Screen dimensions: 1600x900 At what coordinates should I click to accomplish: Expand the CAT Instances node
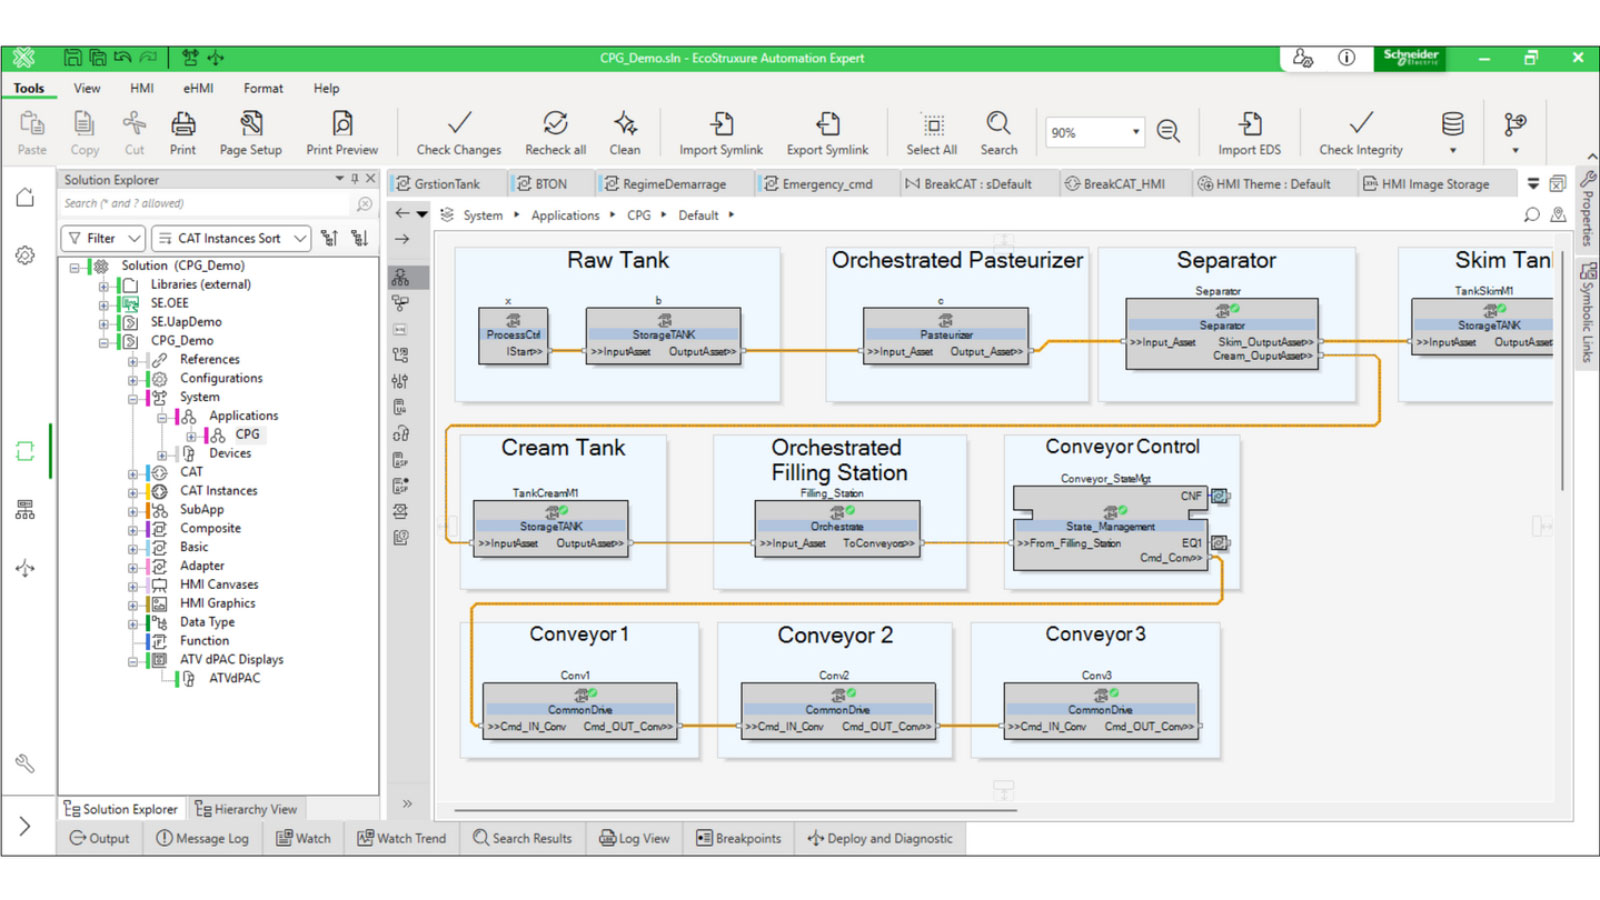tap(132, 492)
